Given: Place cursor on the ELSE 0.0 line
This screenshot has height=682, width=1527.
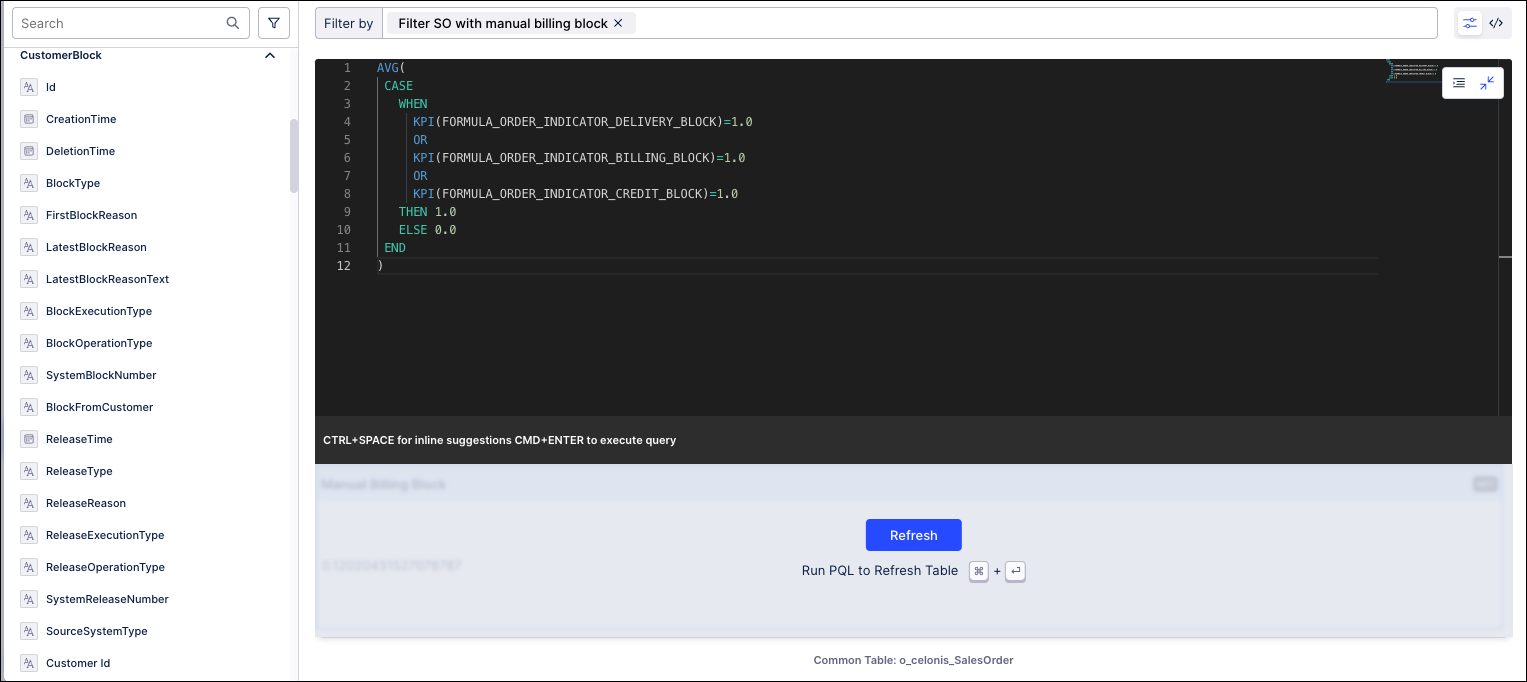Looking at the screenshot, I should (427, 230).
